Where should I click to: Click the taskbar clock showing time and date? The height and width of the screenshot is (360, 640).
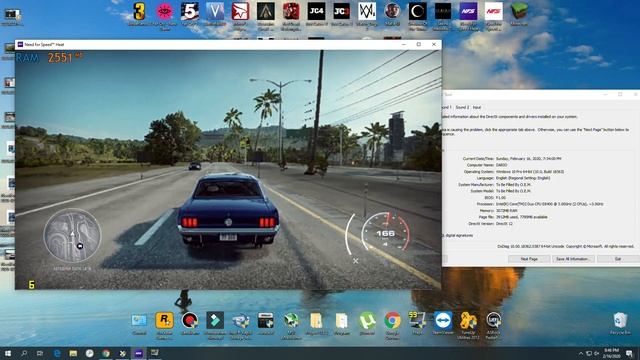coord(611,353)
